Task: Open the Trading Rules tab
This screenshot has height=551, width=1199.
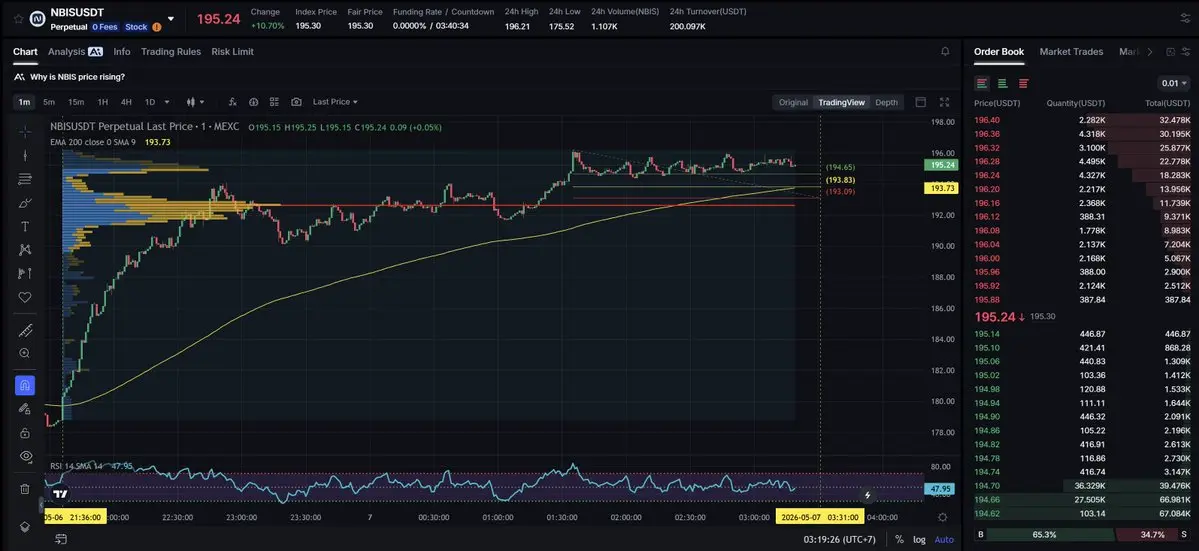Action: pyautogui.click(x=171, y=51)
